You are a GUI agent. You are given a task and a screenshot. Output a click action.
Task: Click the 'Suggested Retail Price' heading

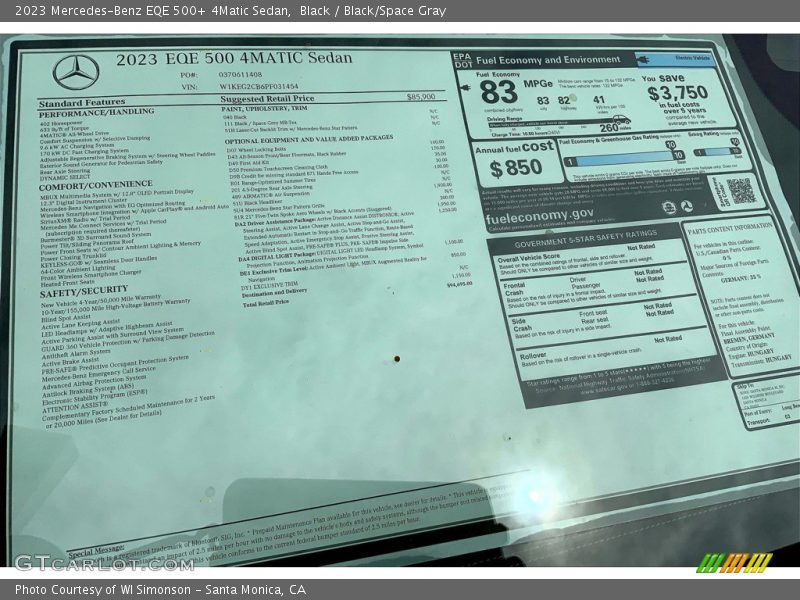tap(267, 98)
